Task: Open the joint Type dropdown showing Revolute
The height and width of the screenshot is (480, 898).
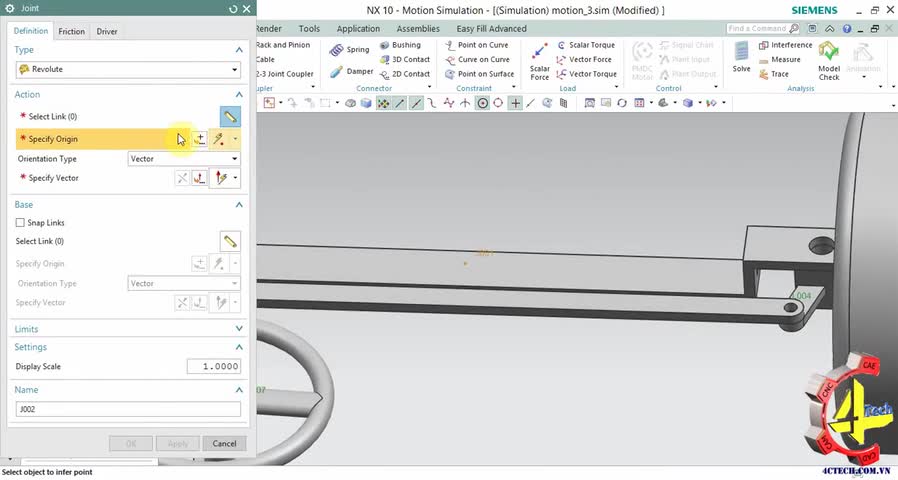Action: point(128,69)
